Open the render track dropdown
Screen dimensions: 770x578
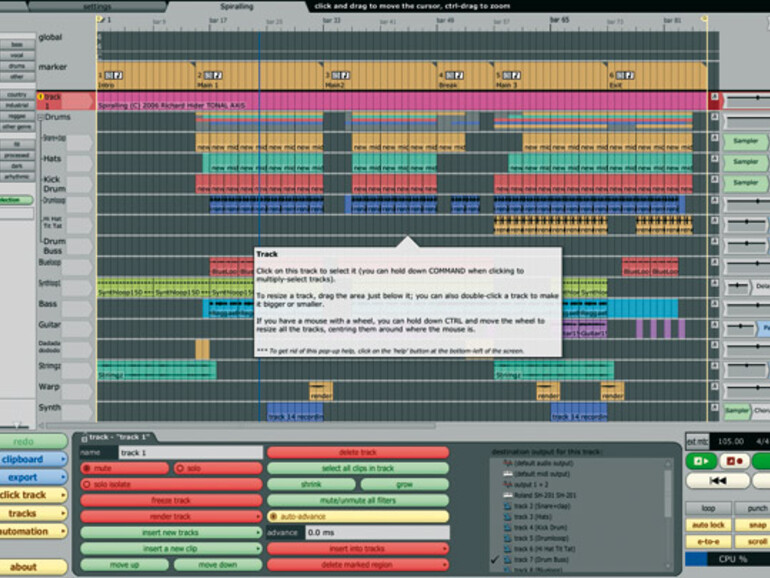170,516
